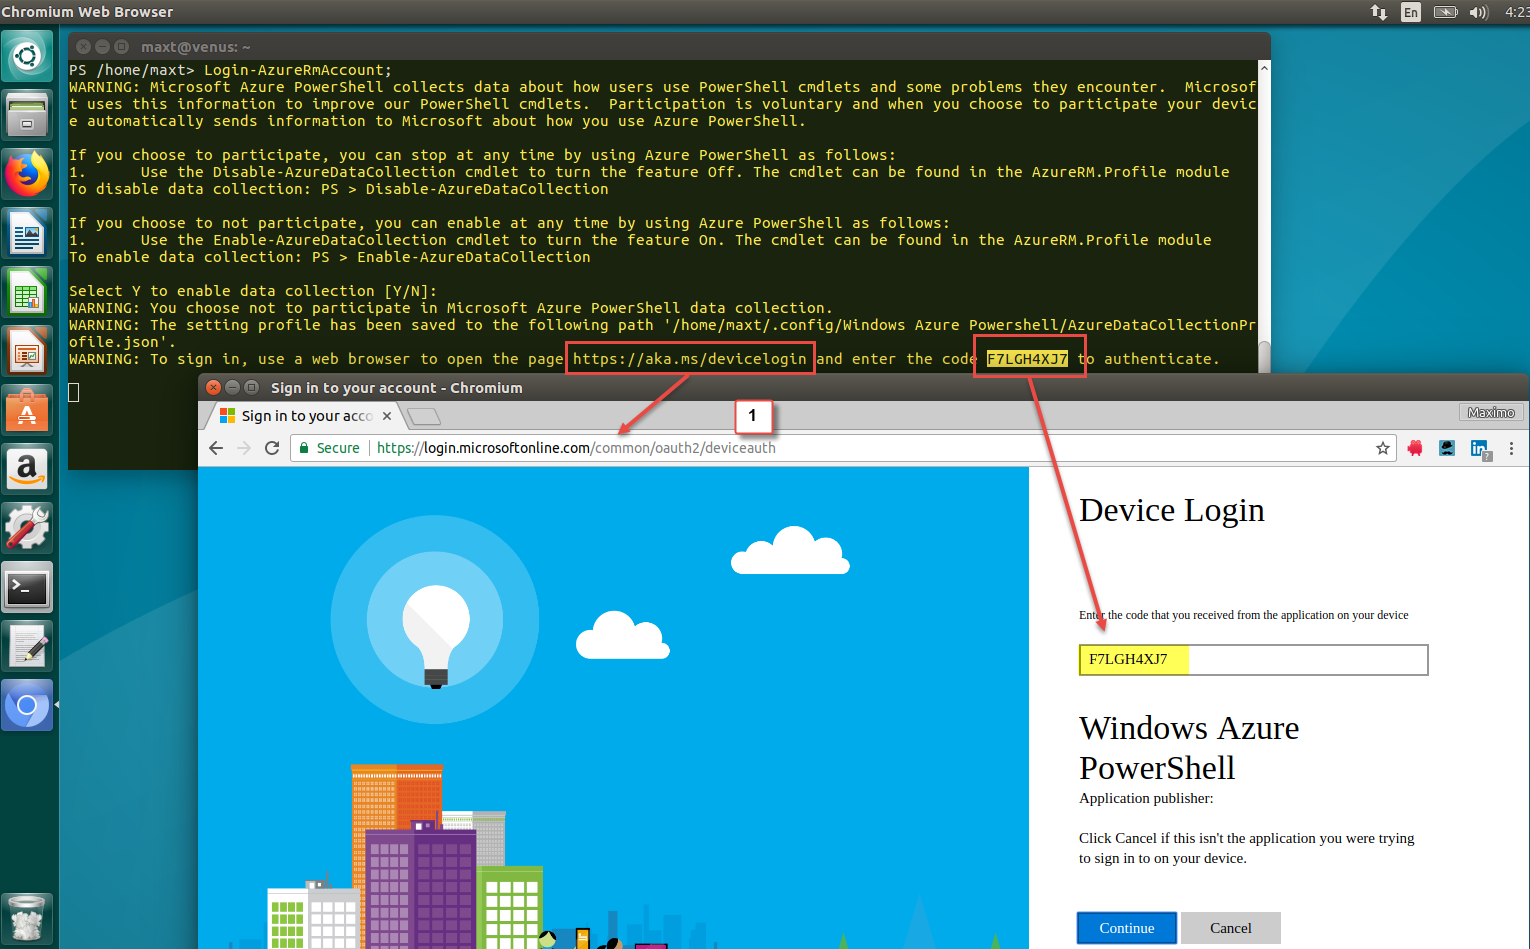
Task: Open System Settings from the launcher
Action: (27, 528)
